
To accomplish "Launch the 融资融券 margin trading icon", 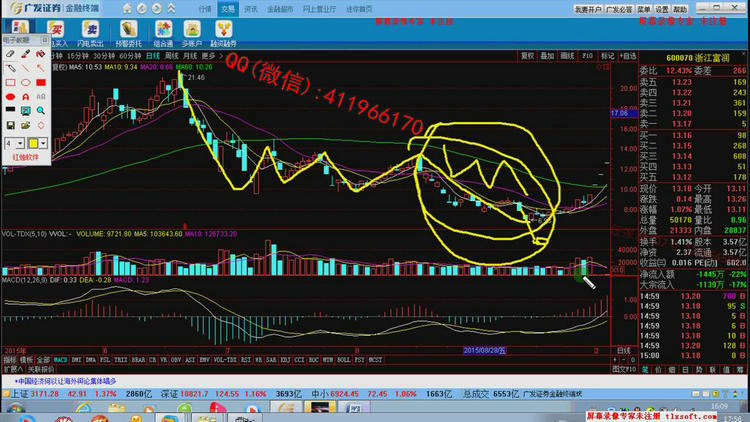I will [x=223, y=33].
